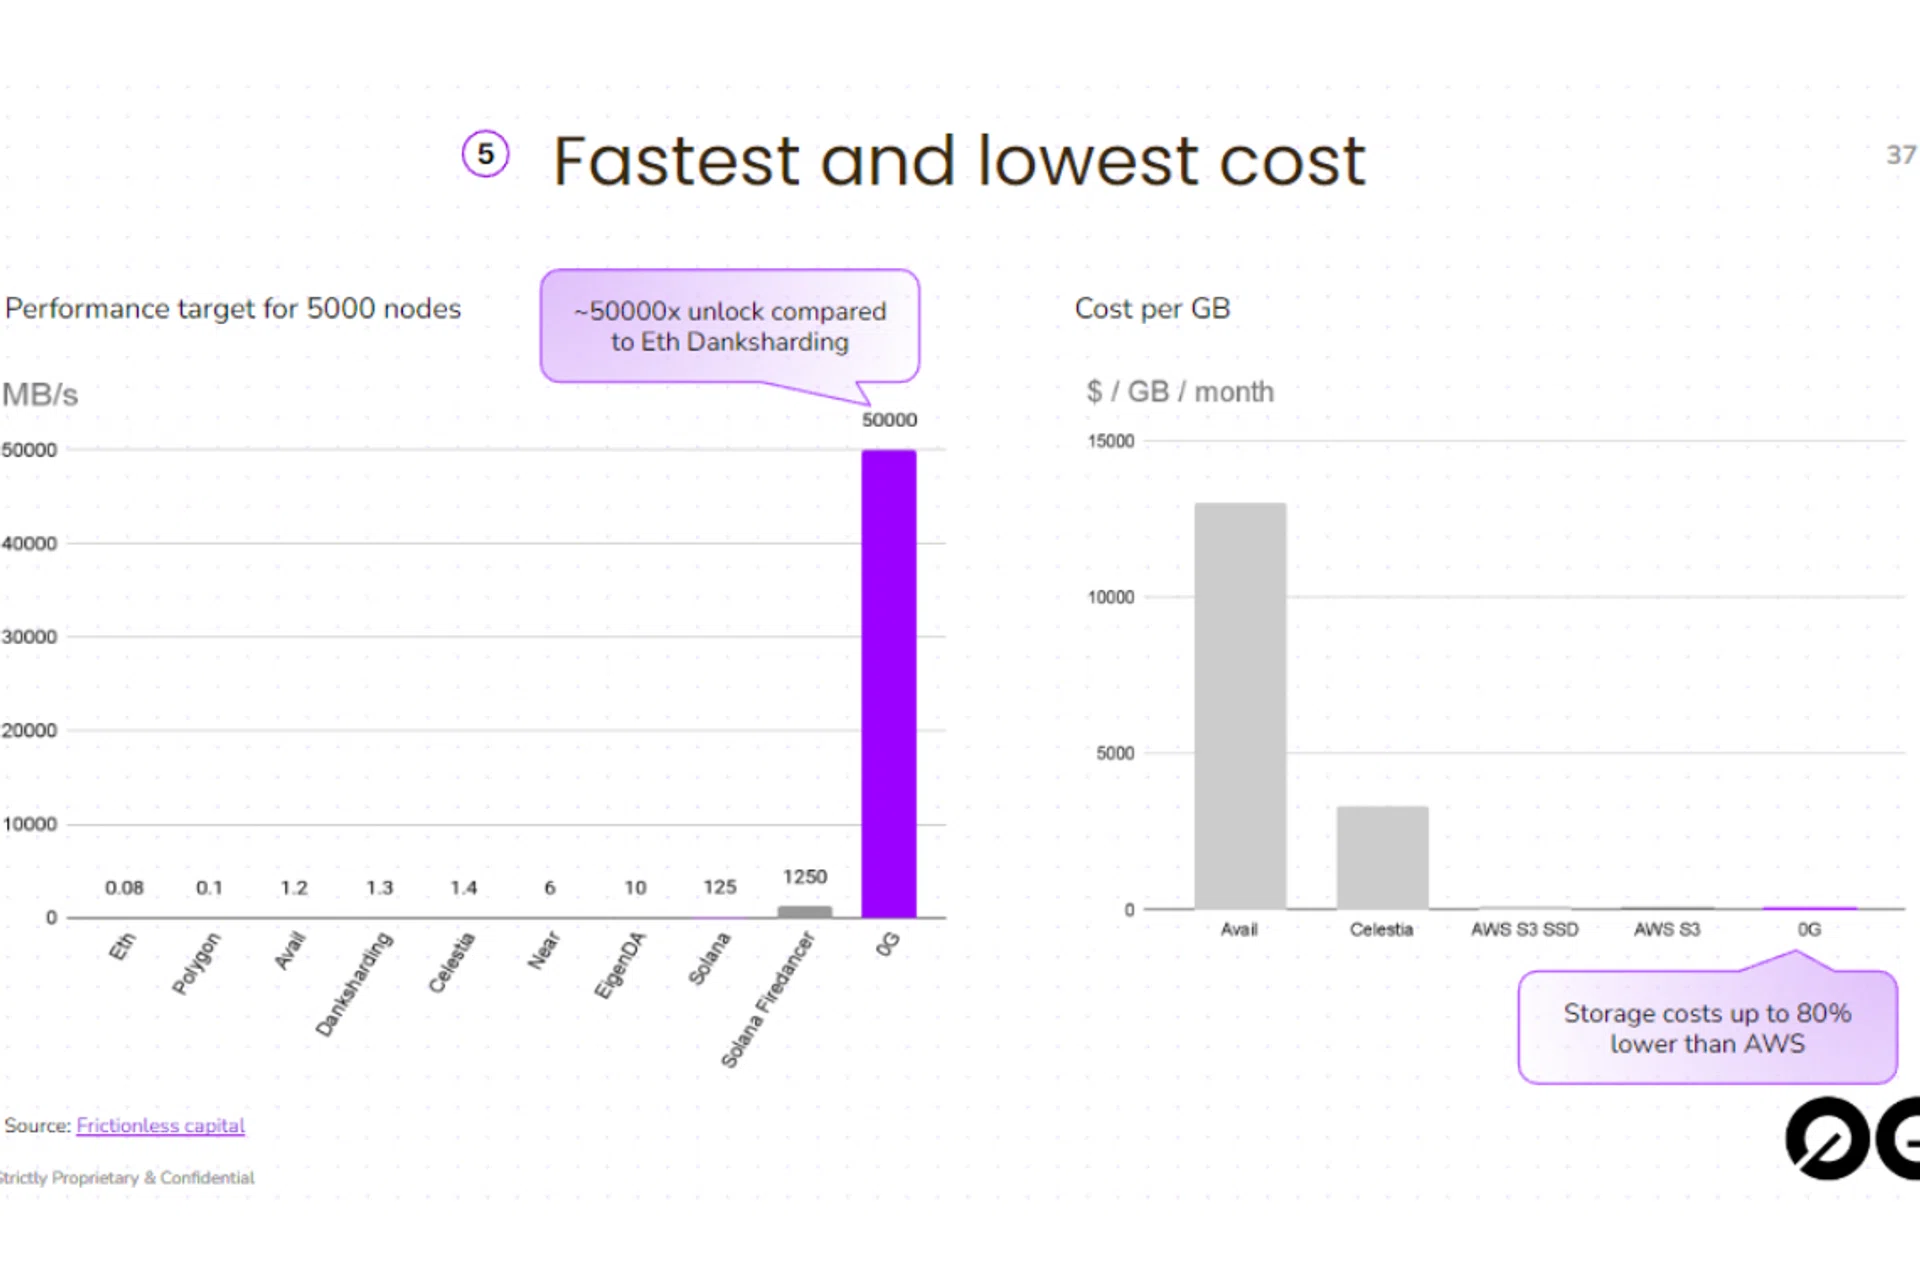1920x1280 pixels.
Task: Click the 50000x unlock callout bubble
Action: pos(729,326)
